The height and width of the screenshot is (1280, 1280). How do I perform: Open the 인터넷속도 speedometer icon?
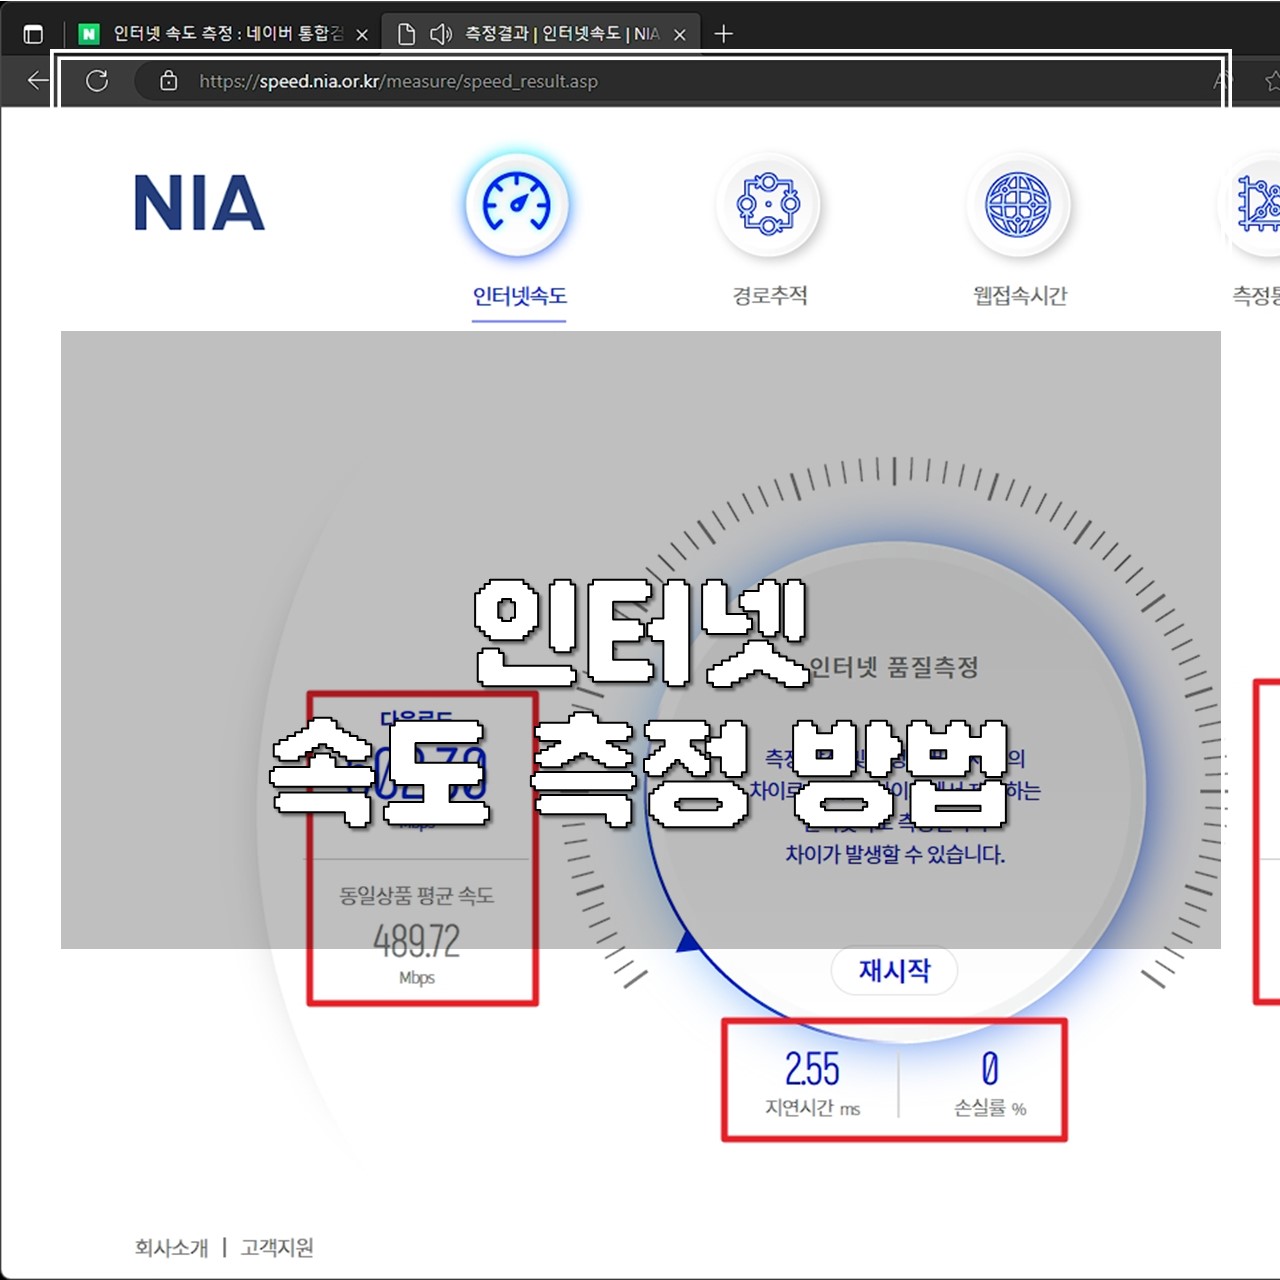(x=517, y=204)
